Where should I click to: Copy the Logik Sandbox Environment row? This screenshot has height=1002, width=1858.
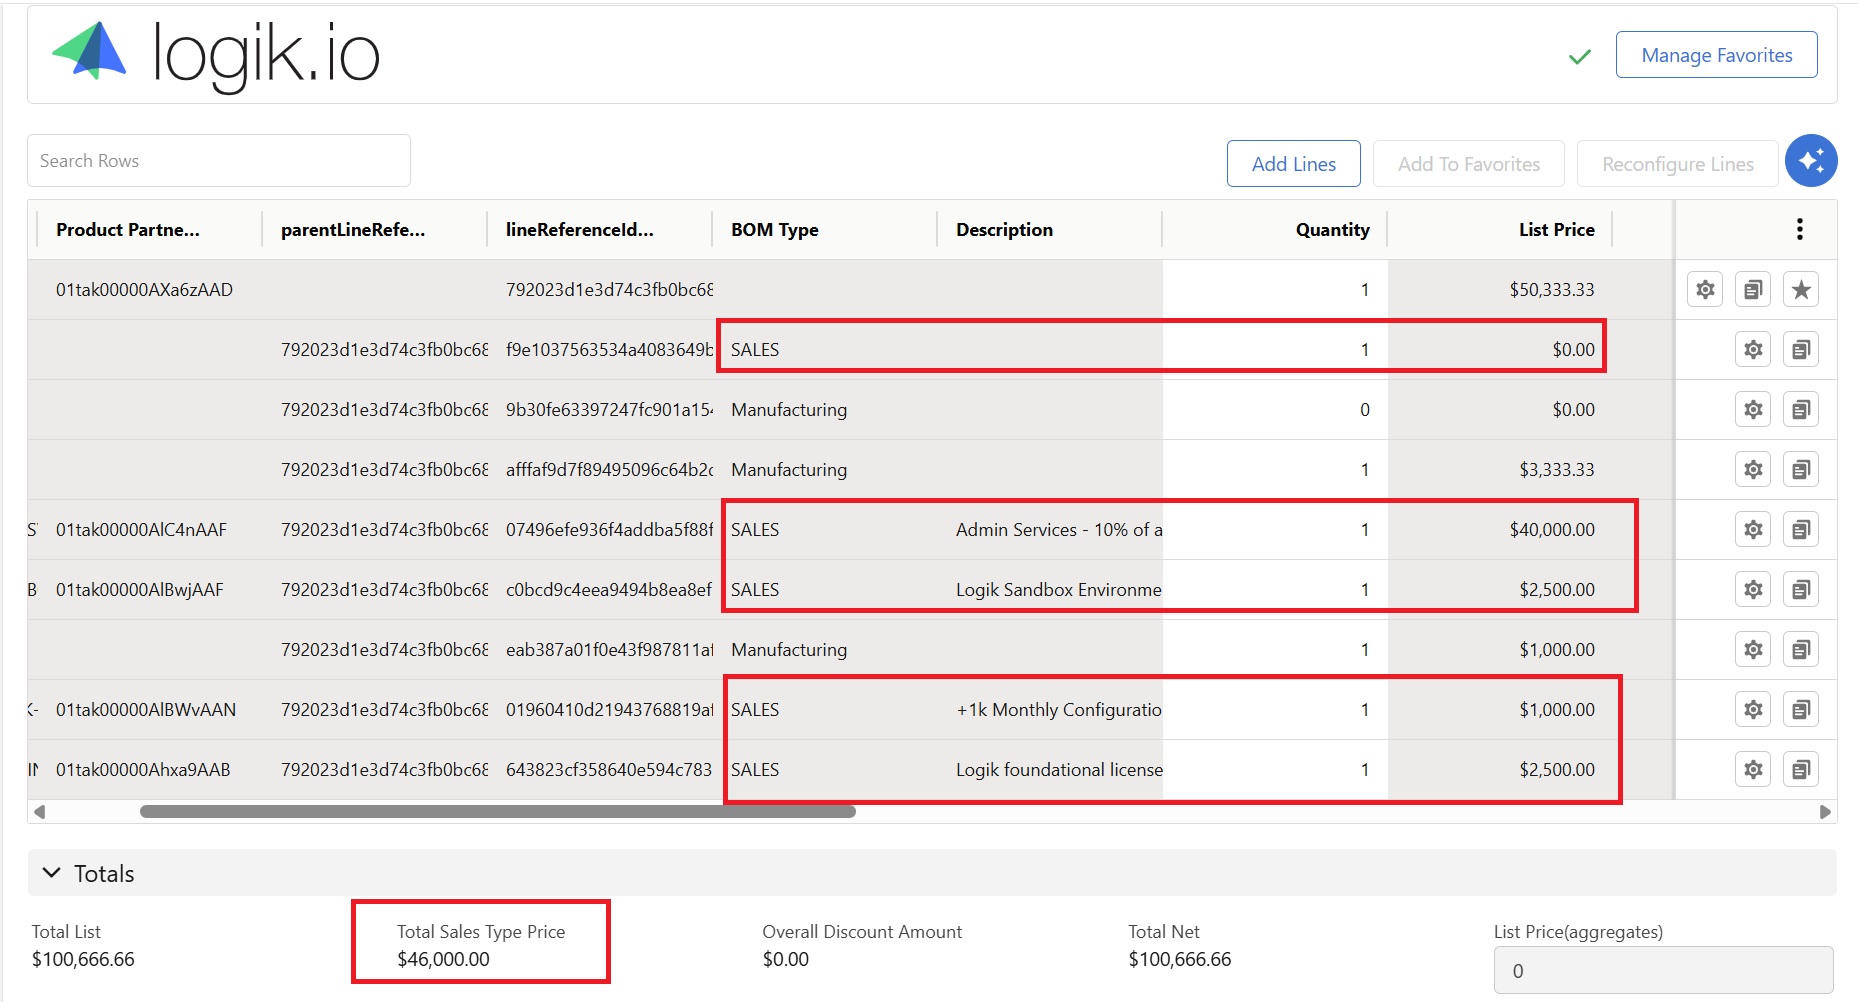click(x=1801, y=590)
